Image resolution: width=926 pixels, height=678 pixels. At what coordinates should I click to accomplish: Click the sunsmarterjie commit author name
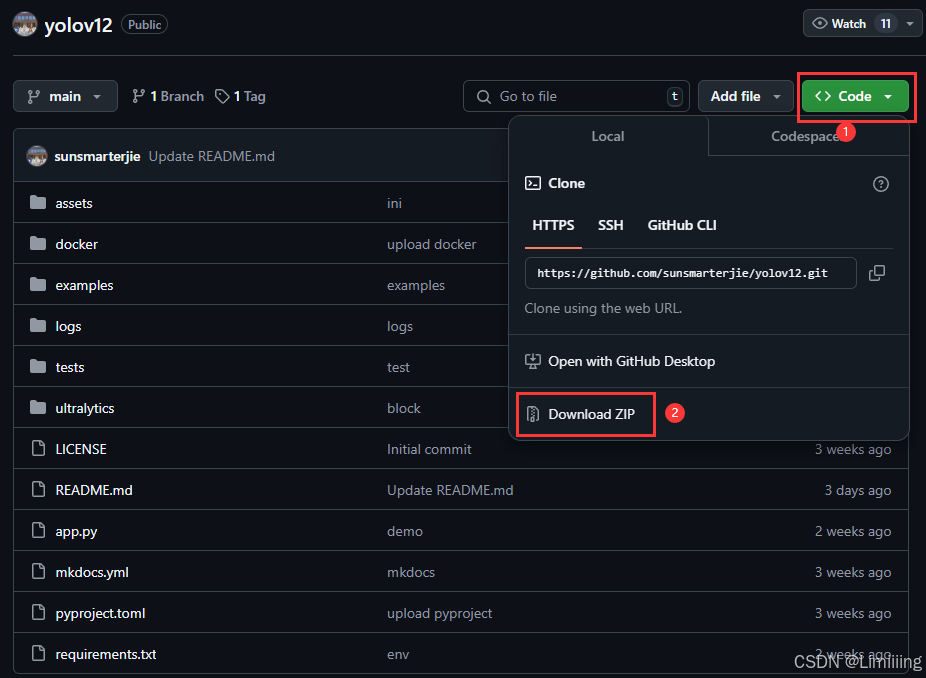[x=97, y=157]
